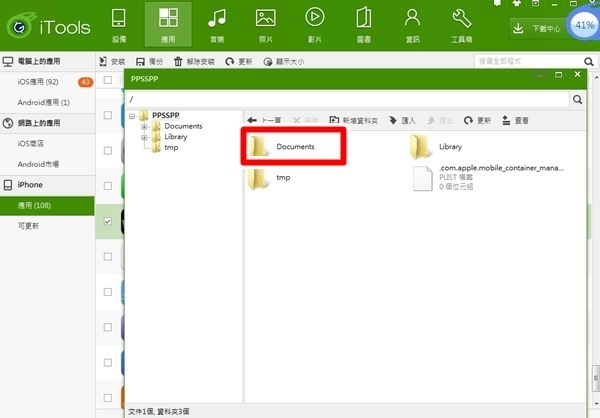Click the 41% circular progress indicator
Image resolution: width=600 pixels, height=418 pixels.
coord(584,25)
